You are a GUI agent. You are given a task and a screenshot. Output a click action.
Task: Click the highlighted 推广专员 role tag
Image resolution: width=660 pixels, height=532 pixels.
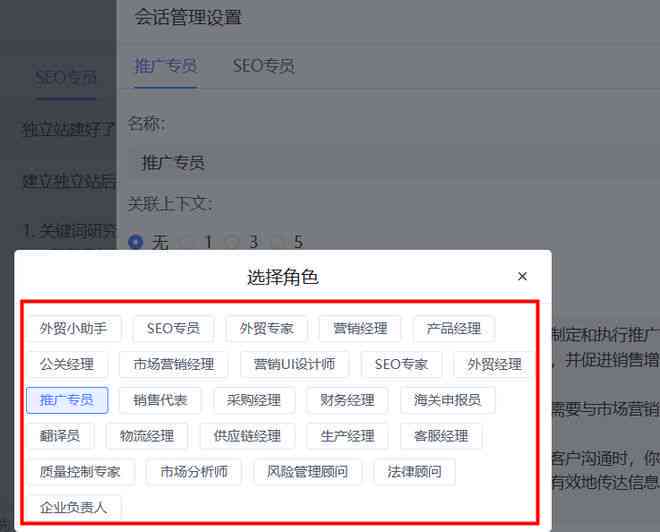click(x=67, y=400)
